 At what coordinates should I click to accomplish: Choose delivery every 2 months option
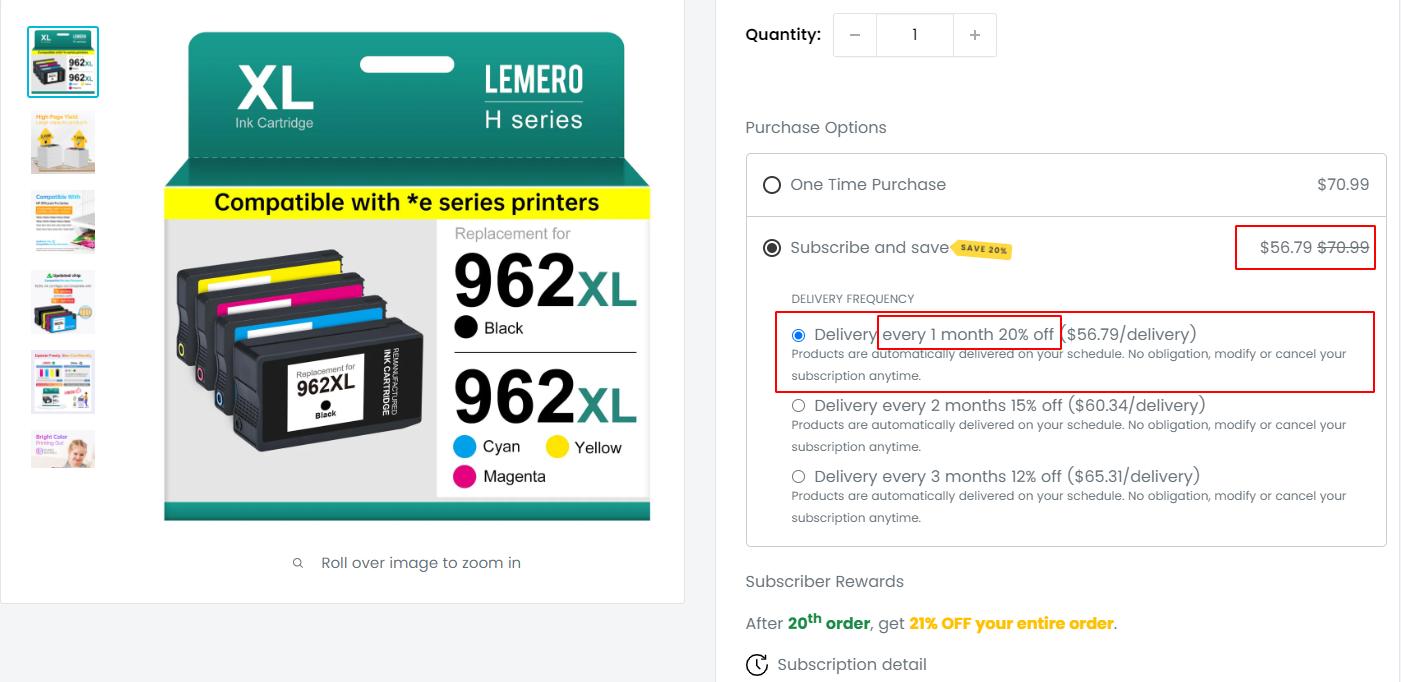(798, 406)
